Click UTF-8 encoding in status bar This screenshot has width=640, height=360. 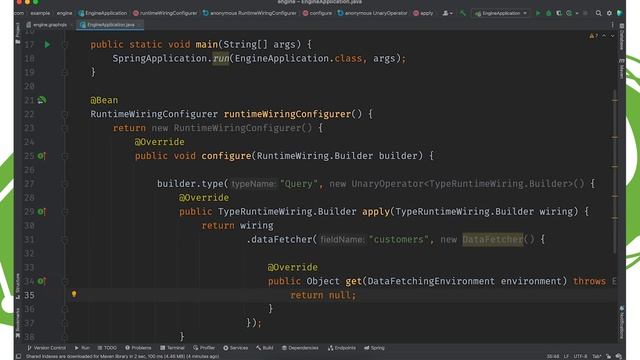tap(580, 356)
